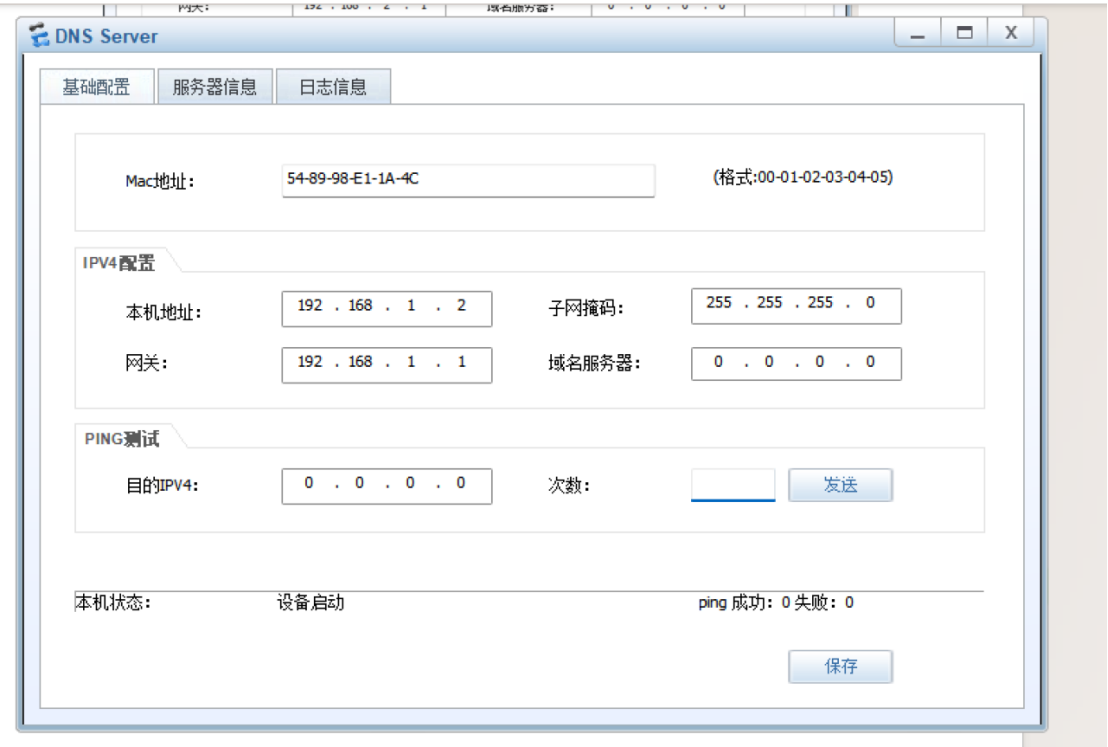The width and height of the screenshot is (1108, 747).
Task: Click the DNS Server title bar icon
Action: (39, 35)
